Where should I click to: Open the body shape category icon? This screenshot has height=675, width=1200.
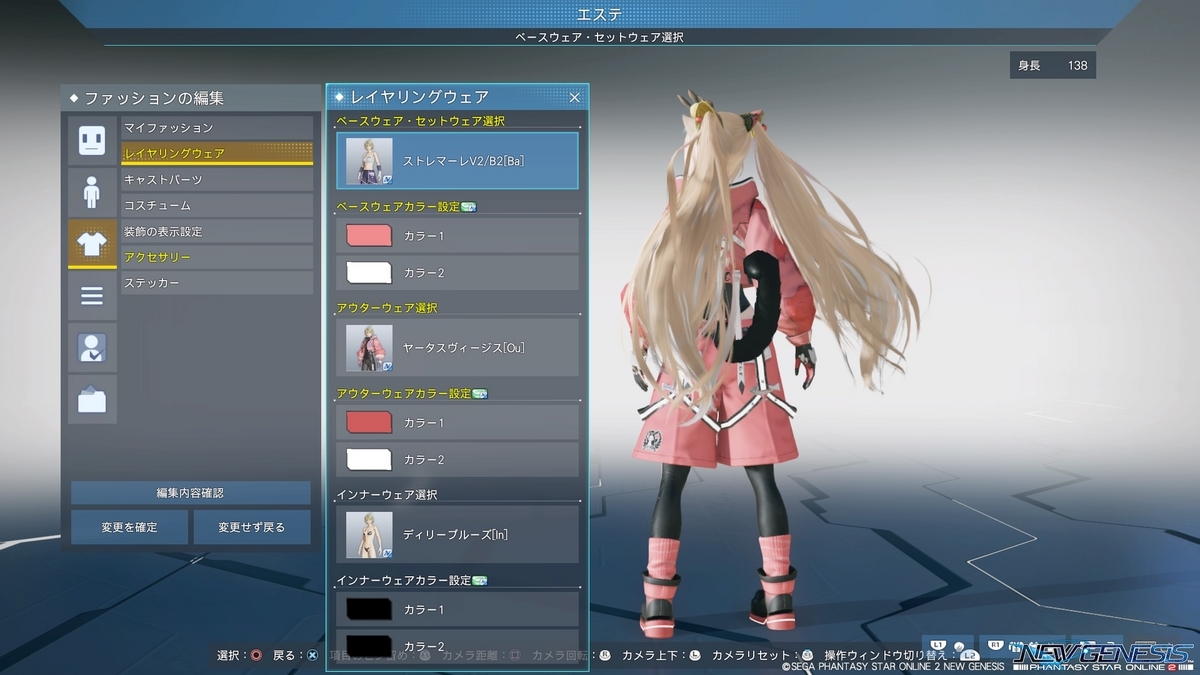coord(92,193)
